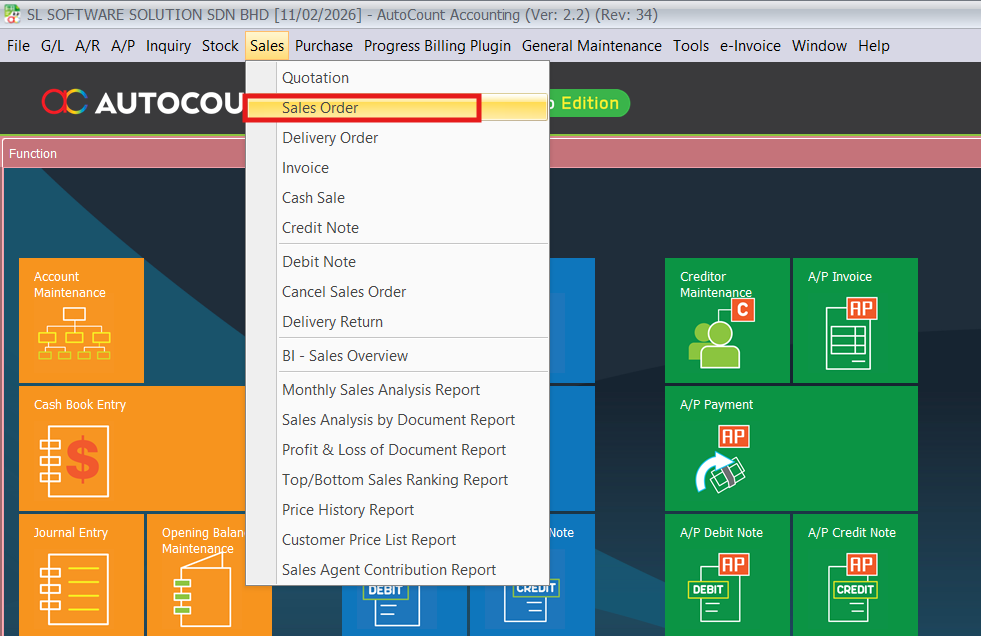Select Sales Order from the Sales menu
Viewport: 981px width, 636px height.
click(320, 108)
